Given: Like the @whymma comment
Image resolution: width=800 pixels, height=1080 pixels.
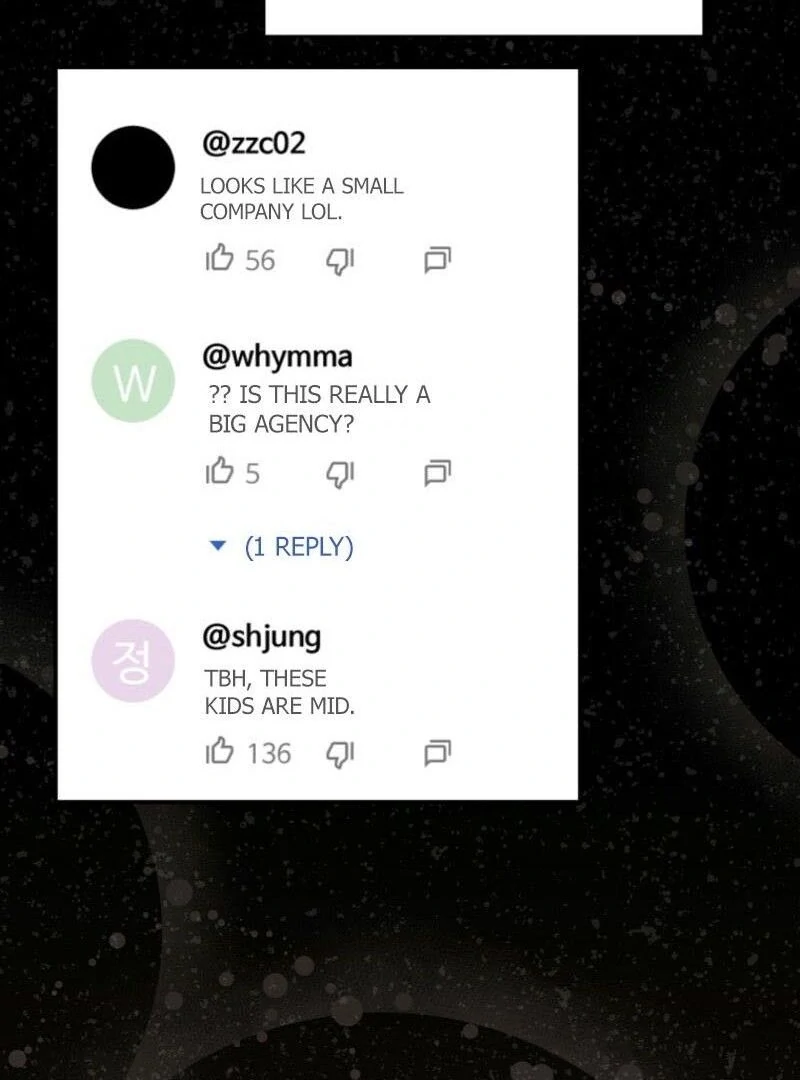Looking at the screenshot, I should (x=219, y=471).
